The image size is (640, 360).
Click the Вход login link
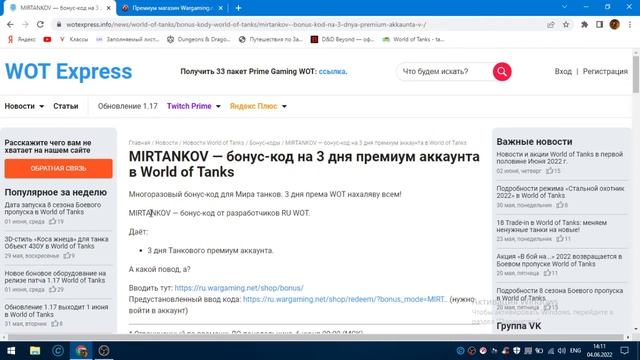pos(563,71)
